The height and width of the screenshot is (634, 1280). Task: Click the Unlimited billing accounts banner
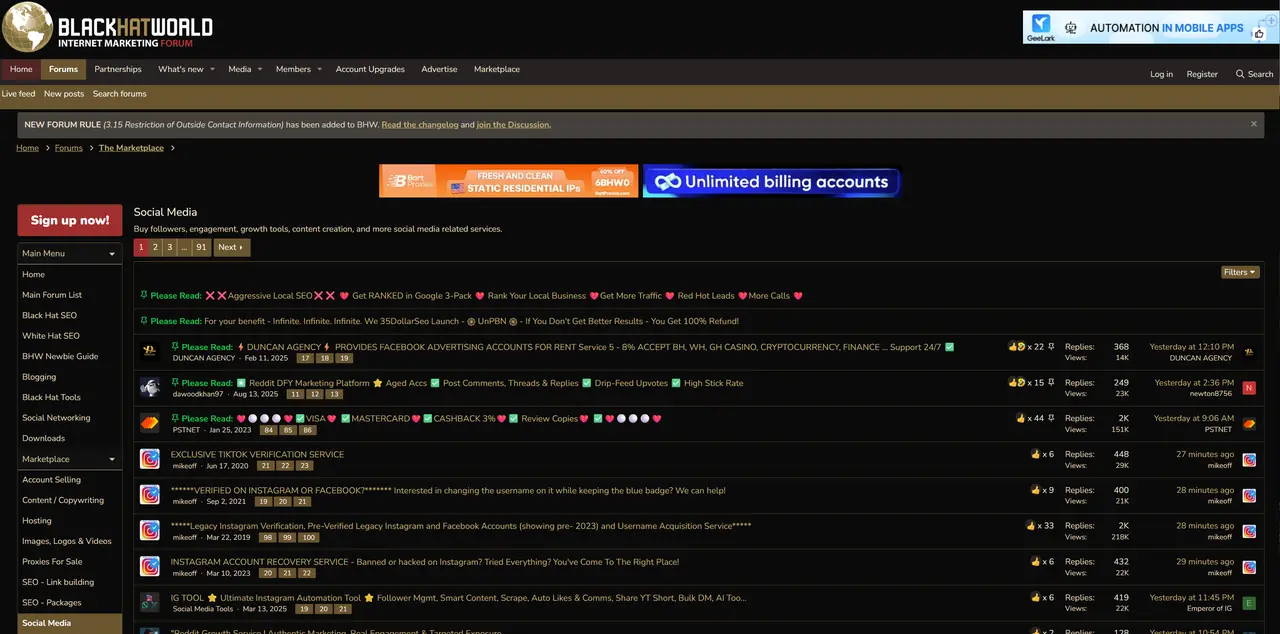coord(771,181)
